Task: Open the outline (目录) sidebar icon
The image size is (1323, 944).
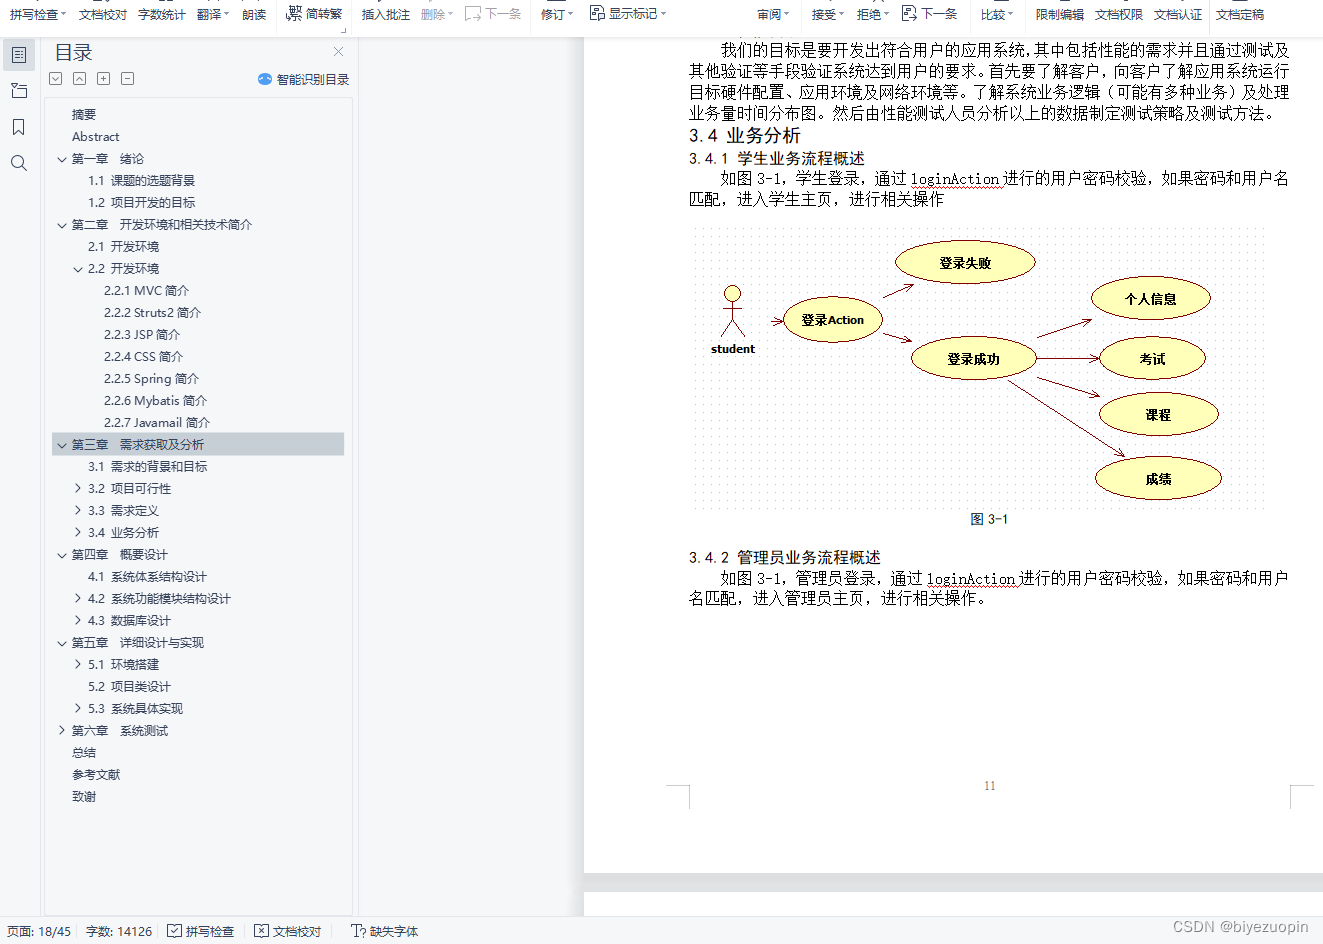Action: point(19,55)
